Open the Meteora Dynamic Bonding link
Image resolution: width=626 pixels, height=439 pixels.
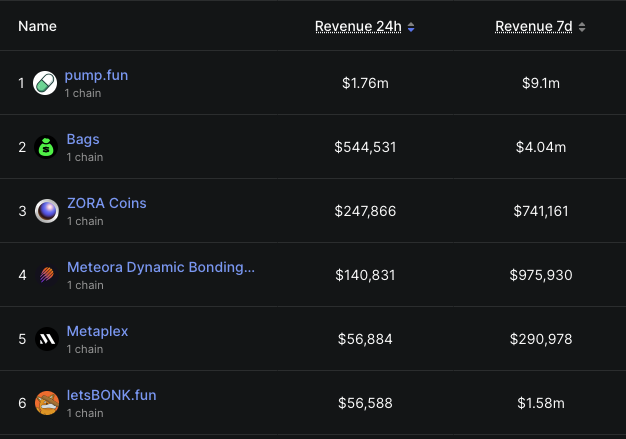(161, 267)
